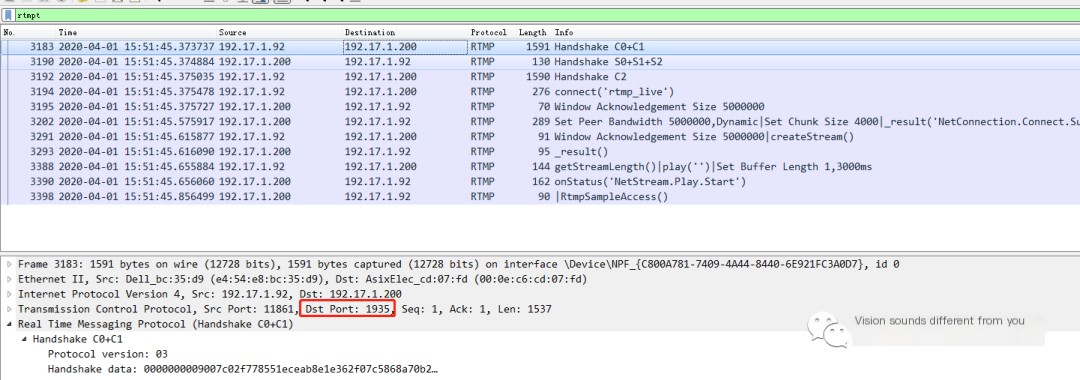
Task: Click the Length value 1590 of packet 3192
Action: tap(538, 76)
